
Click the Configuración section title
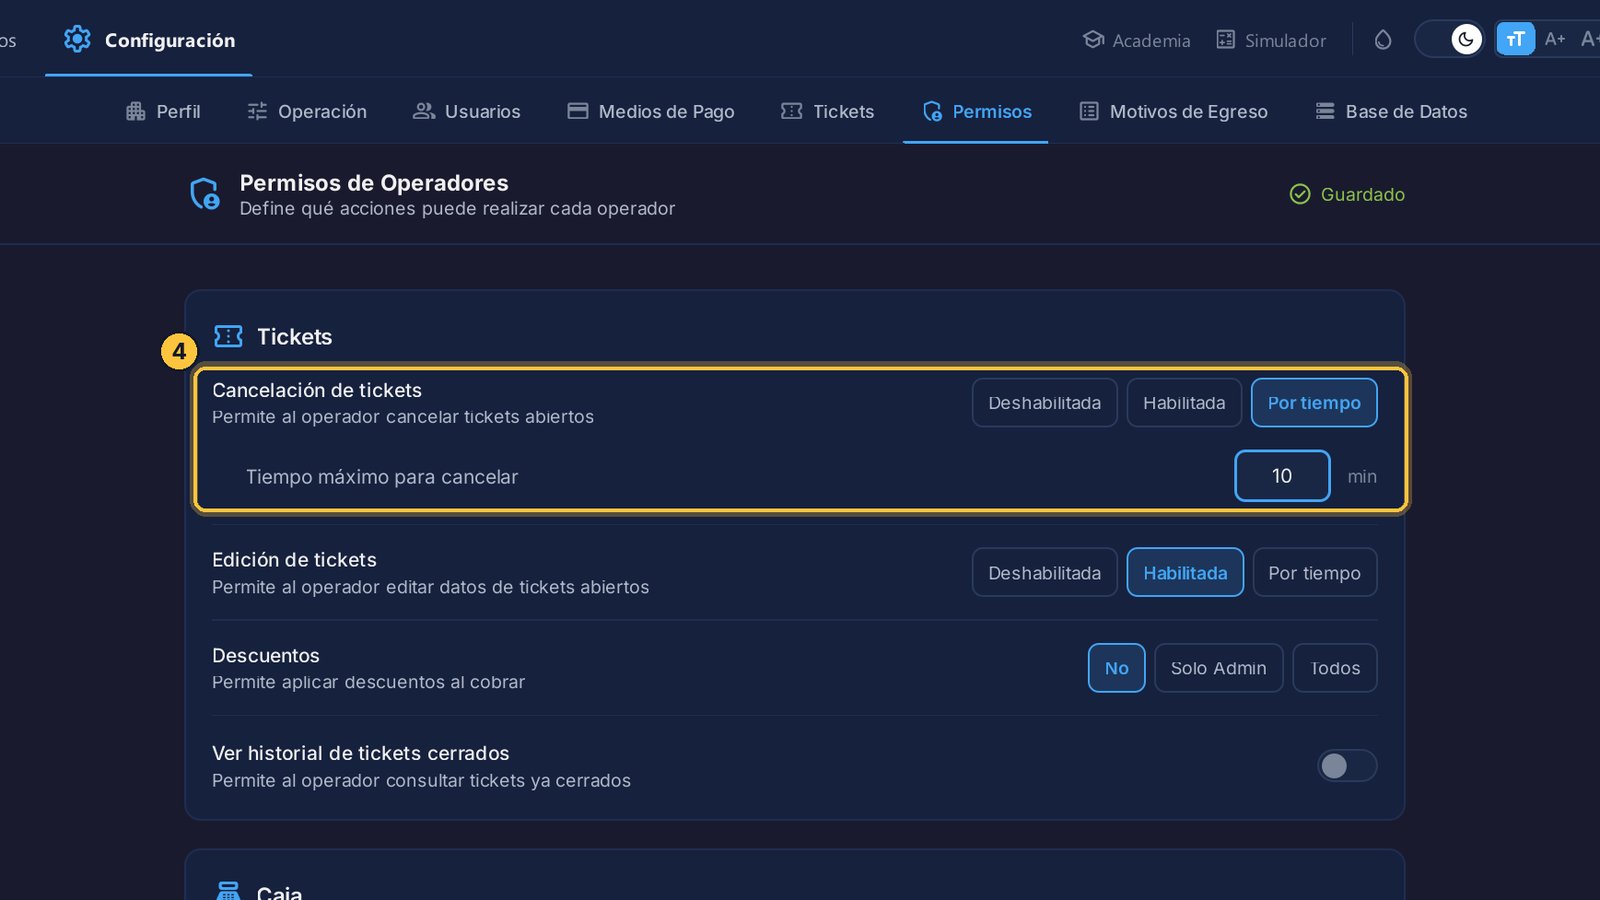coord(170,40)
